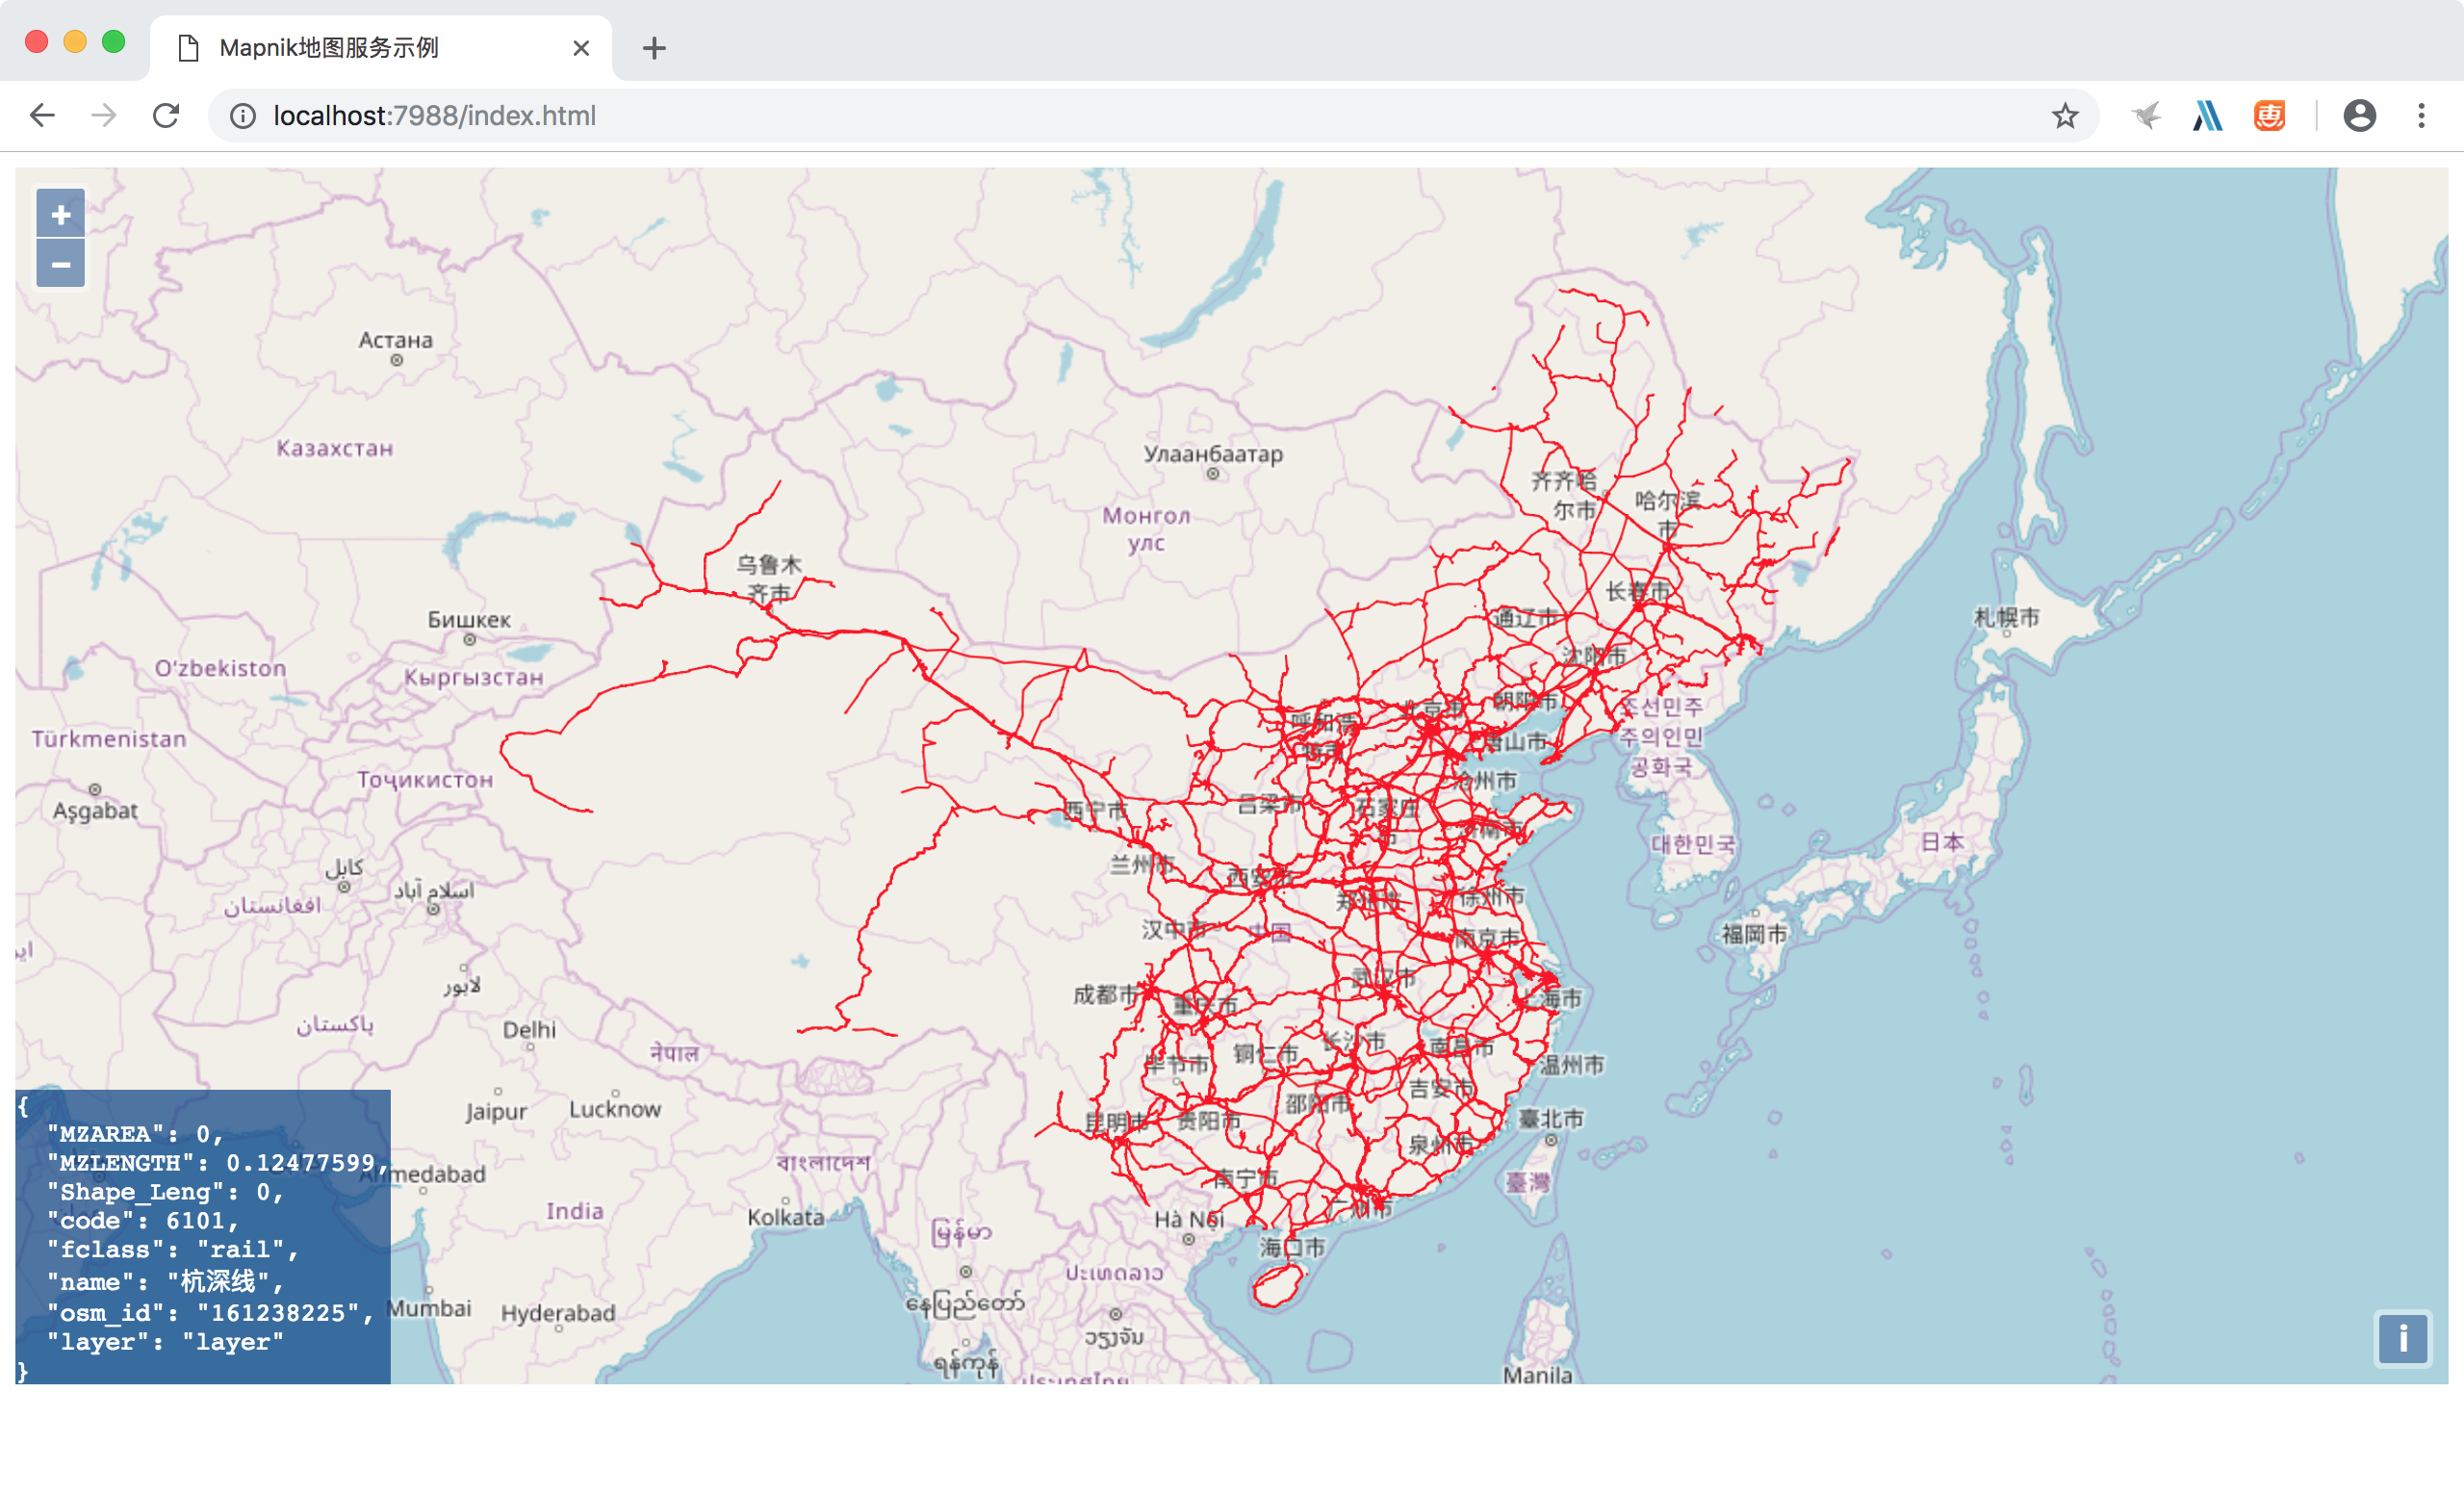Click the forward navigation arrow
Screen dimensions: 2464x1496
point(104,116)
